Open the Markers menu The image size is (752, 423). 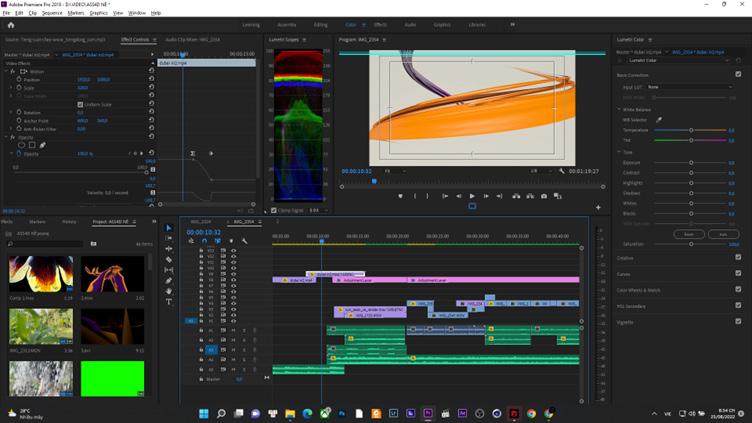[x=76, y=13]
